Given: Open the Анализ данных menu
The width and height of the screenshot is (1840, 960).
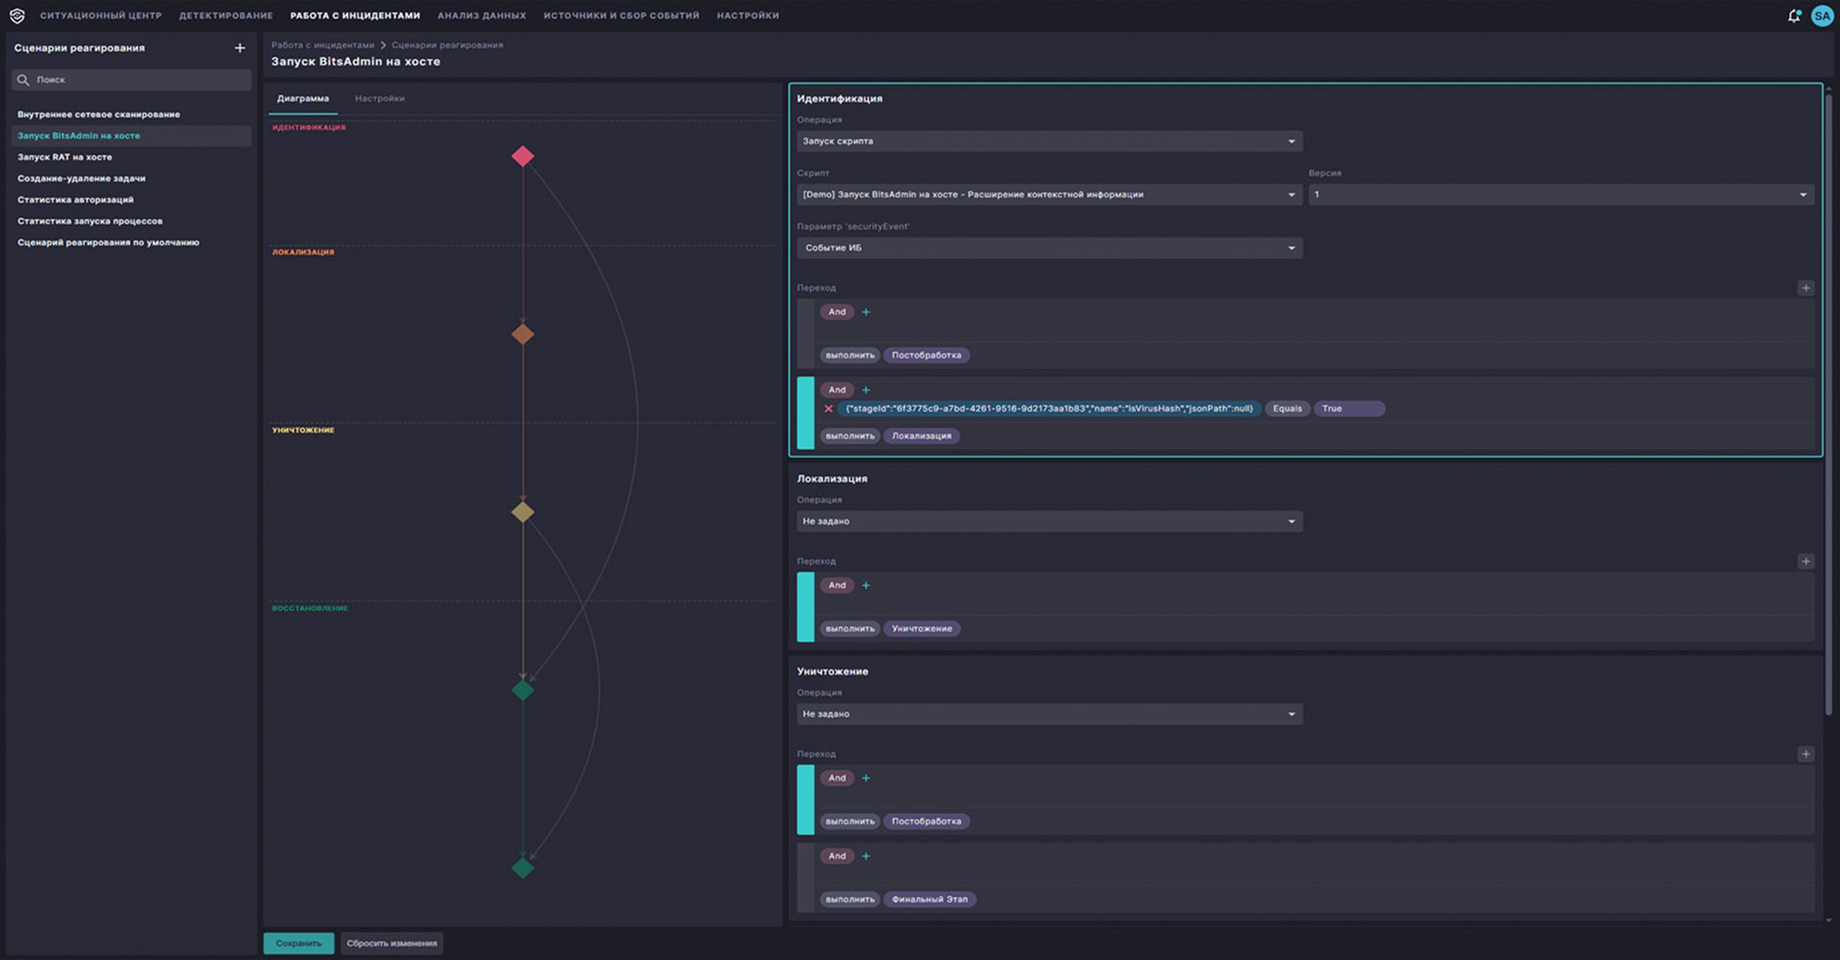Looking at the screenshot, I should (x=481, y=16).
